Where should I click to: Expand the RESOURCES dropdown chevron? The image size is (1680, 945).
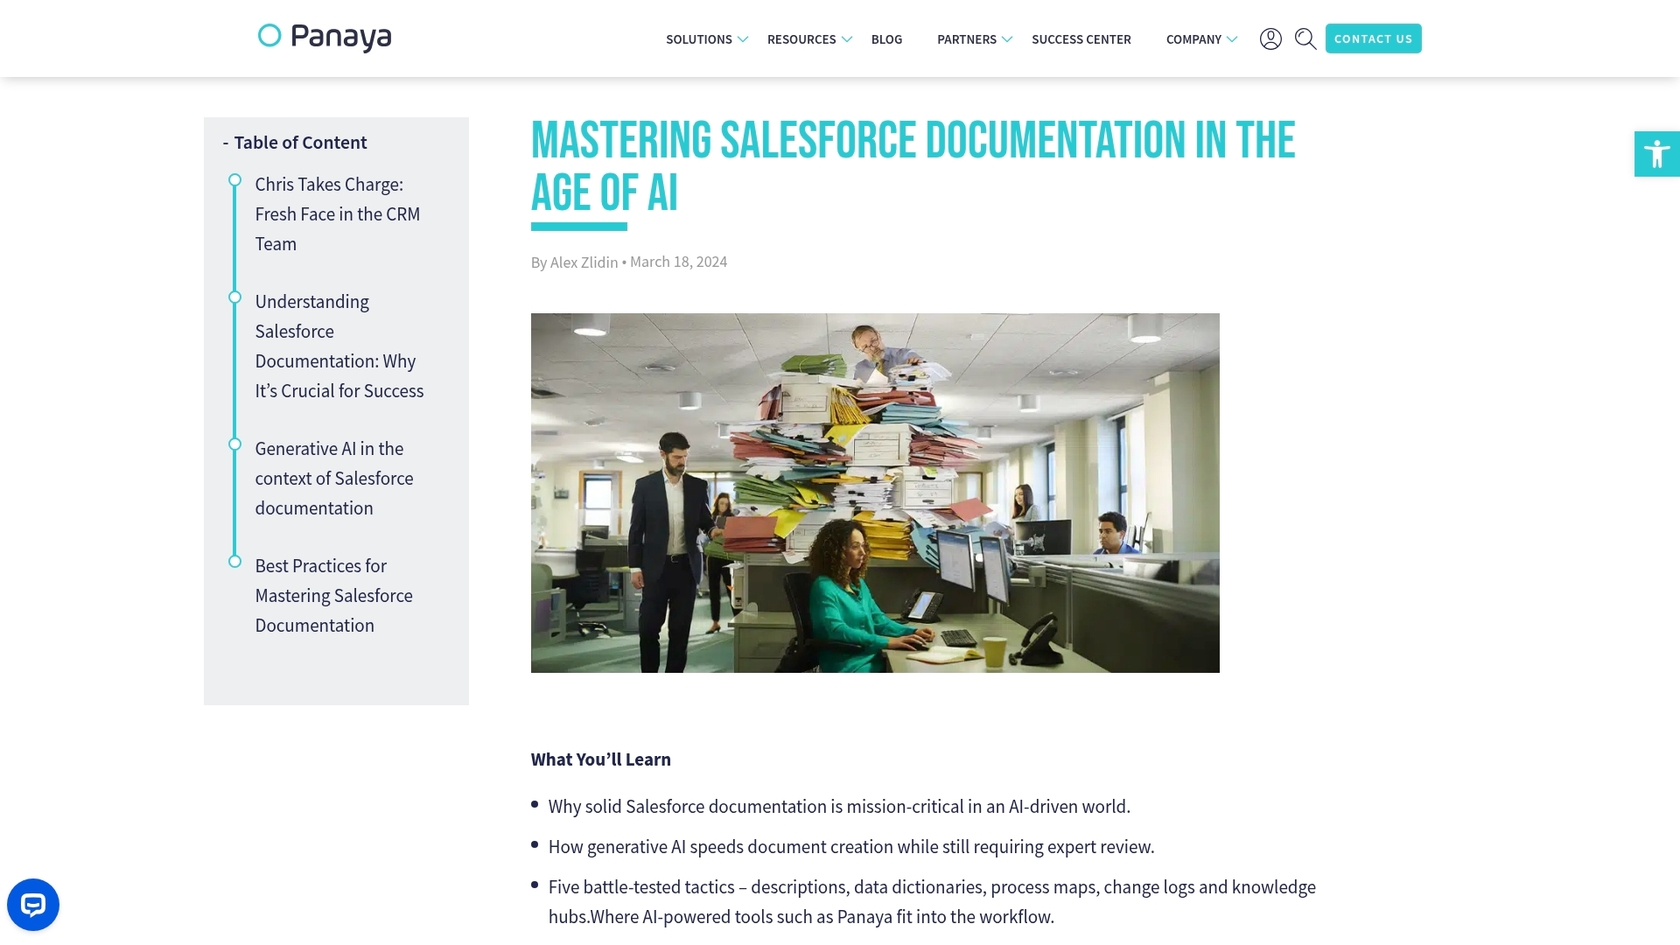847,40
